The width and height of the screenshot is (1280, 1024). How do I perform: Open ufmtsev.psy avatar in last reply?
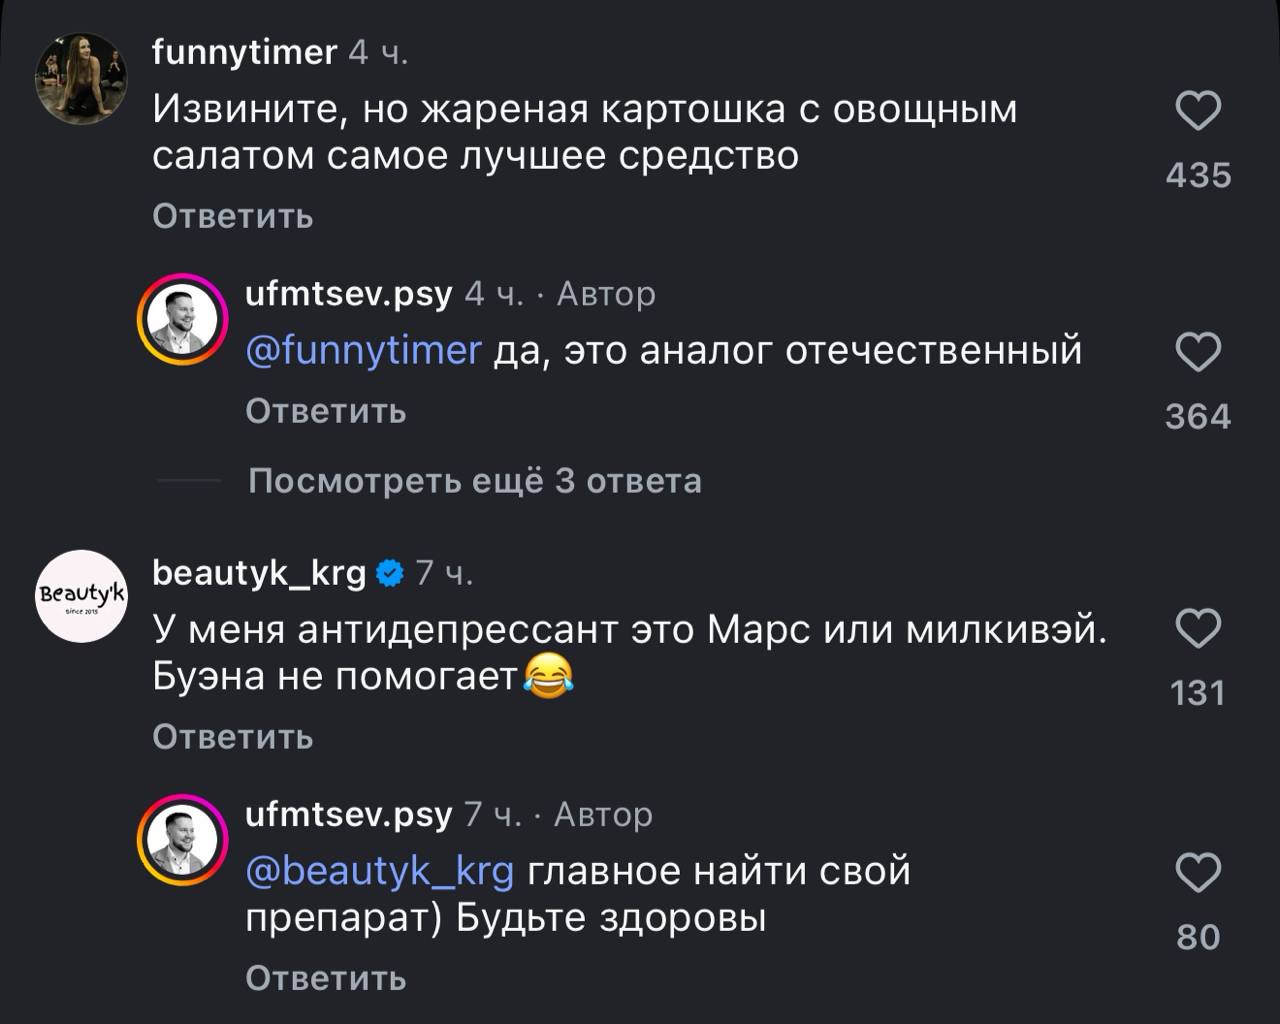coord(182,840)
